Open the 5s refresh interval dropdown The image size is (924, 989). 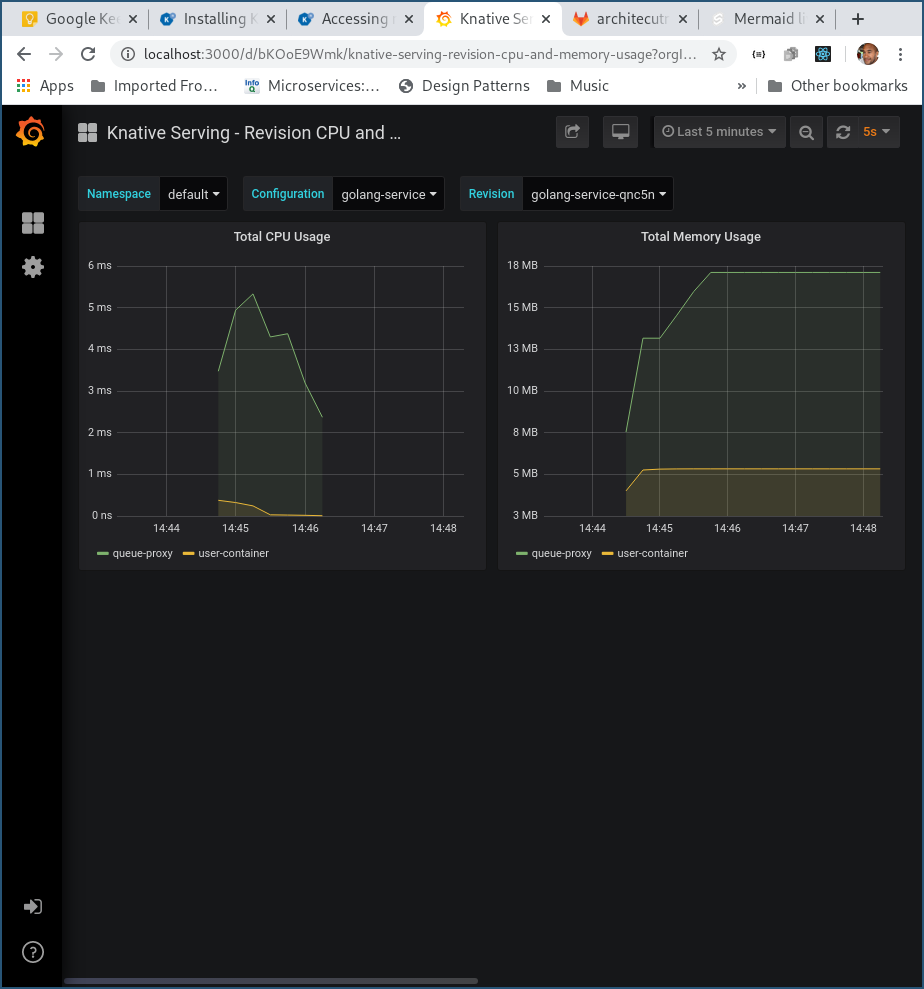(x=877, y=132)
